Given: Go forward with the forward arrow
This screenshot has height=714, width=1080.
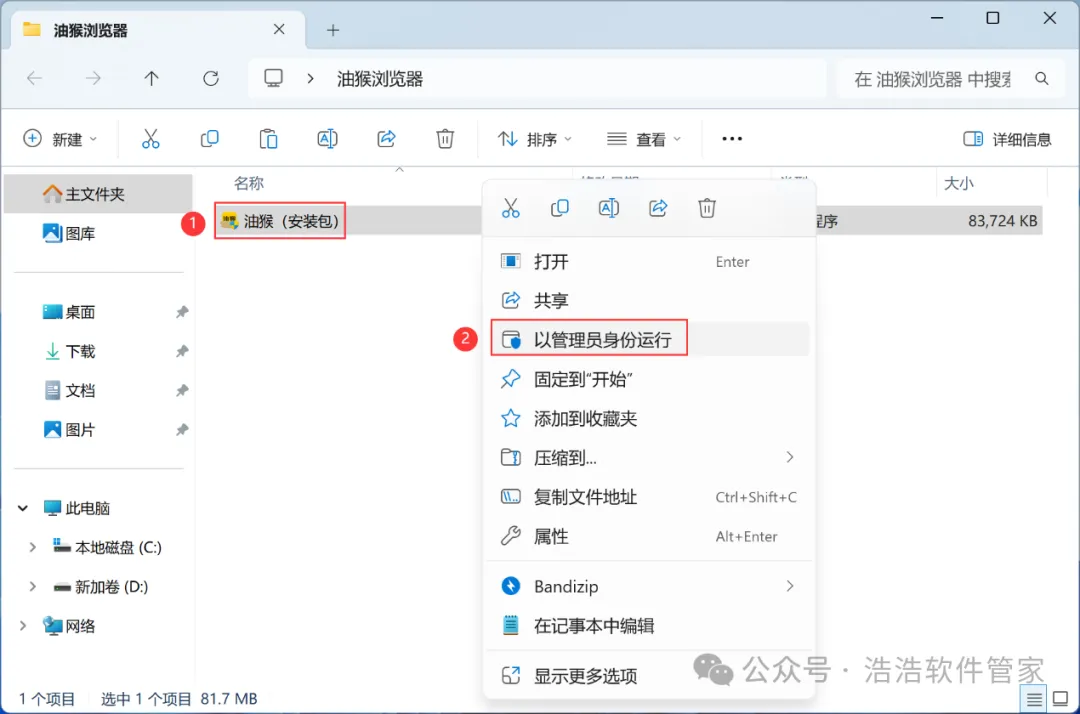Looking at the screenshot, I should tap(93, 78).
